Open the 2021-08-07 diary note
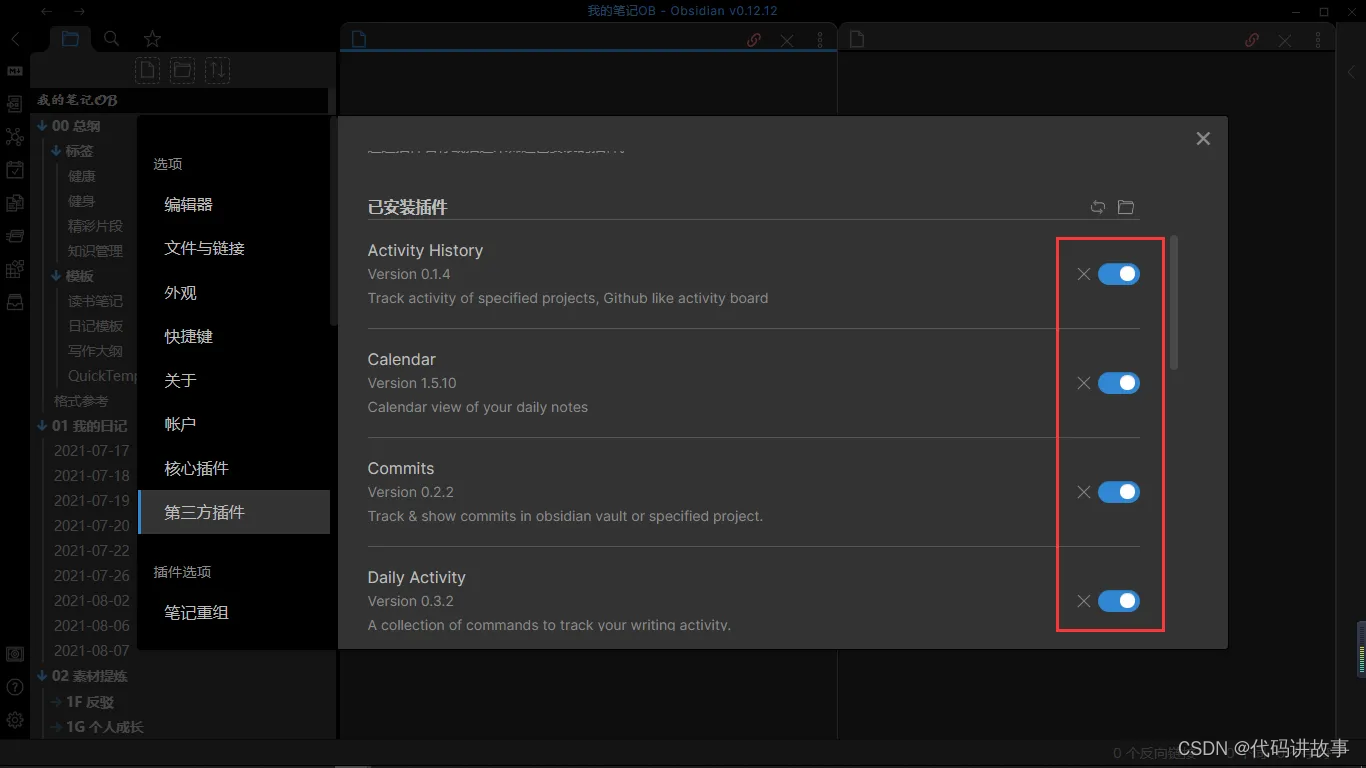Screen dimensions: 1366x768 pos(92,651)
